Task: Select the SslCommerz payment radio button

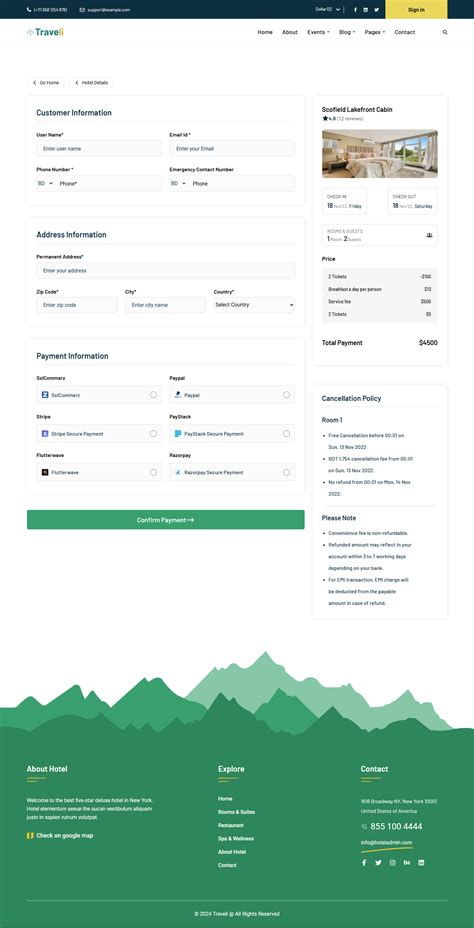Action: pos(153,395)
